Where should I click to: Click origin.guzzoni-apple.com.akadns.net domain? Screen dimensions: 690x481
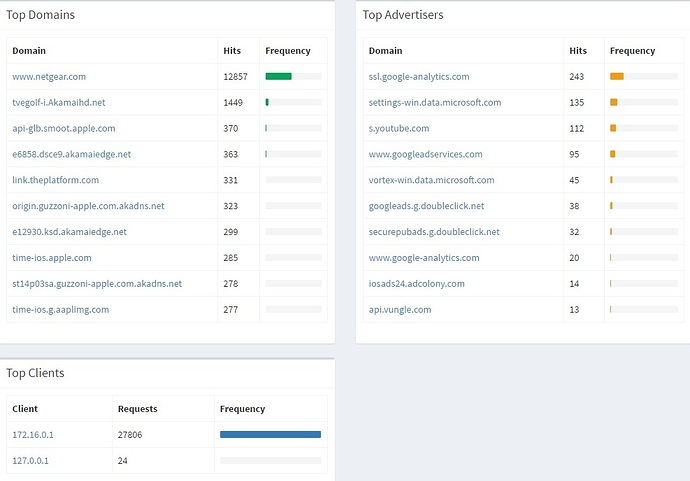88,206
